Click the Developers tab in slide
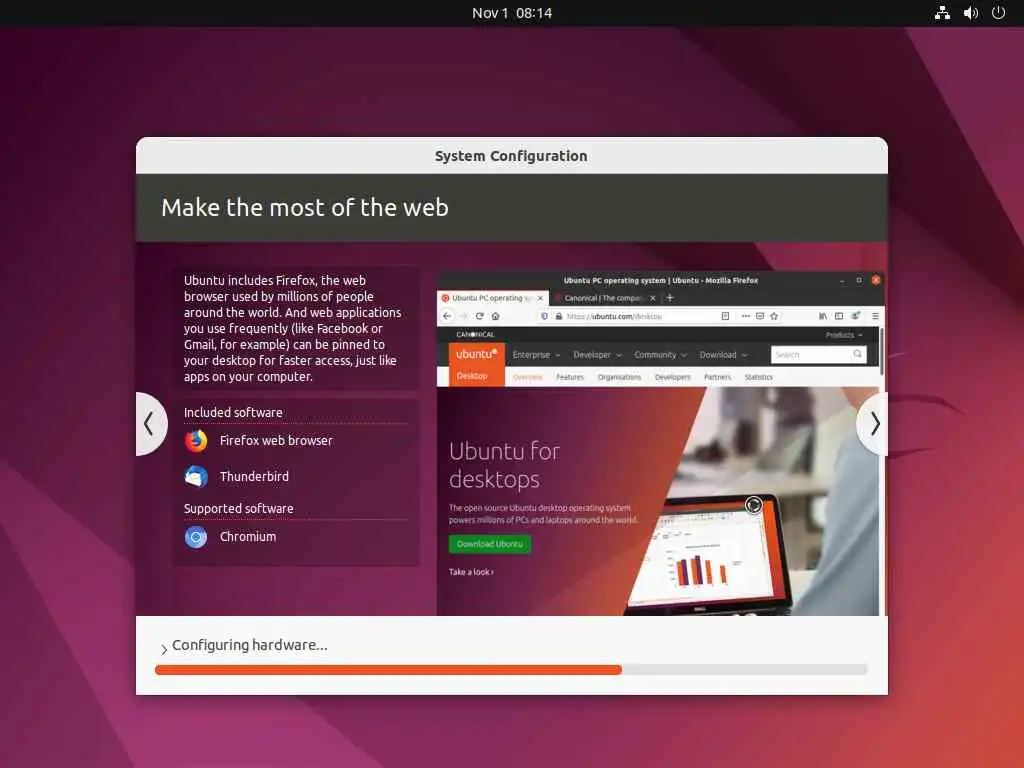The image size is (1024, 768). pos(673,377)
